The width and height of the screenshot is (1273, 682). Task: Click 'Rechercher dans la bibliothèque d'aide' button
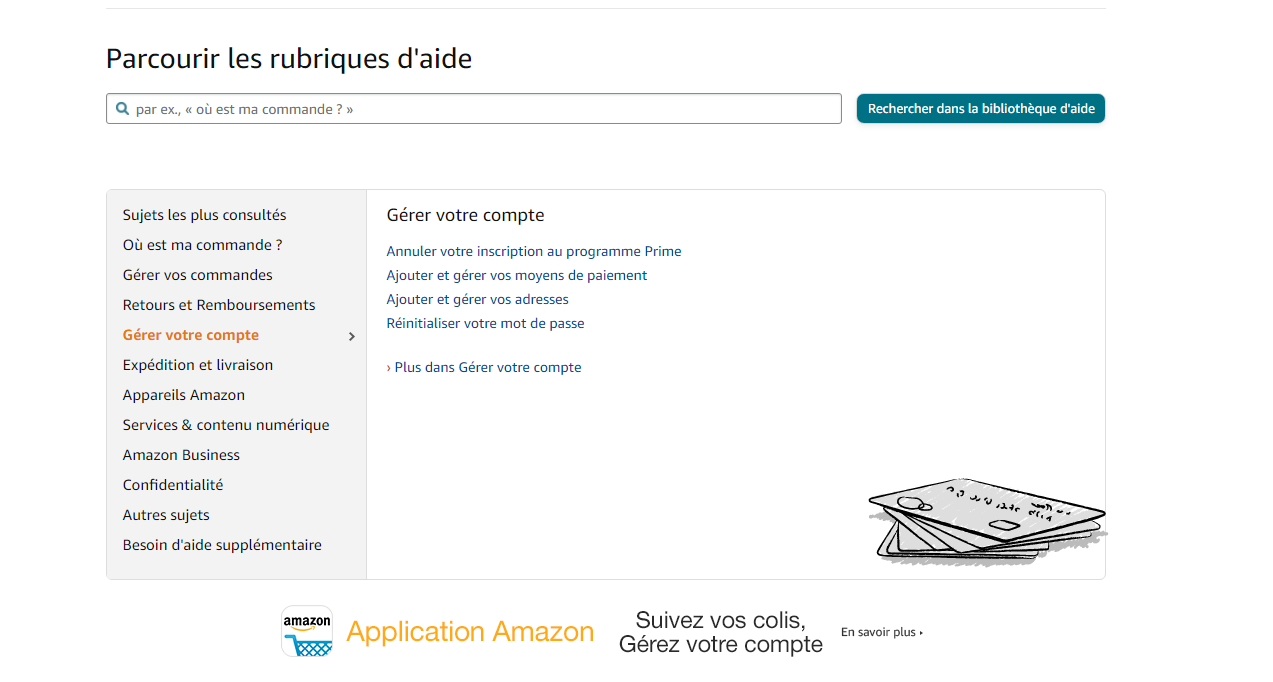[x=980, y=109]
